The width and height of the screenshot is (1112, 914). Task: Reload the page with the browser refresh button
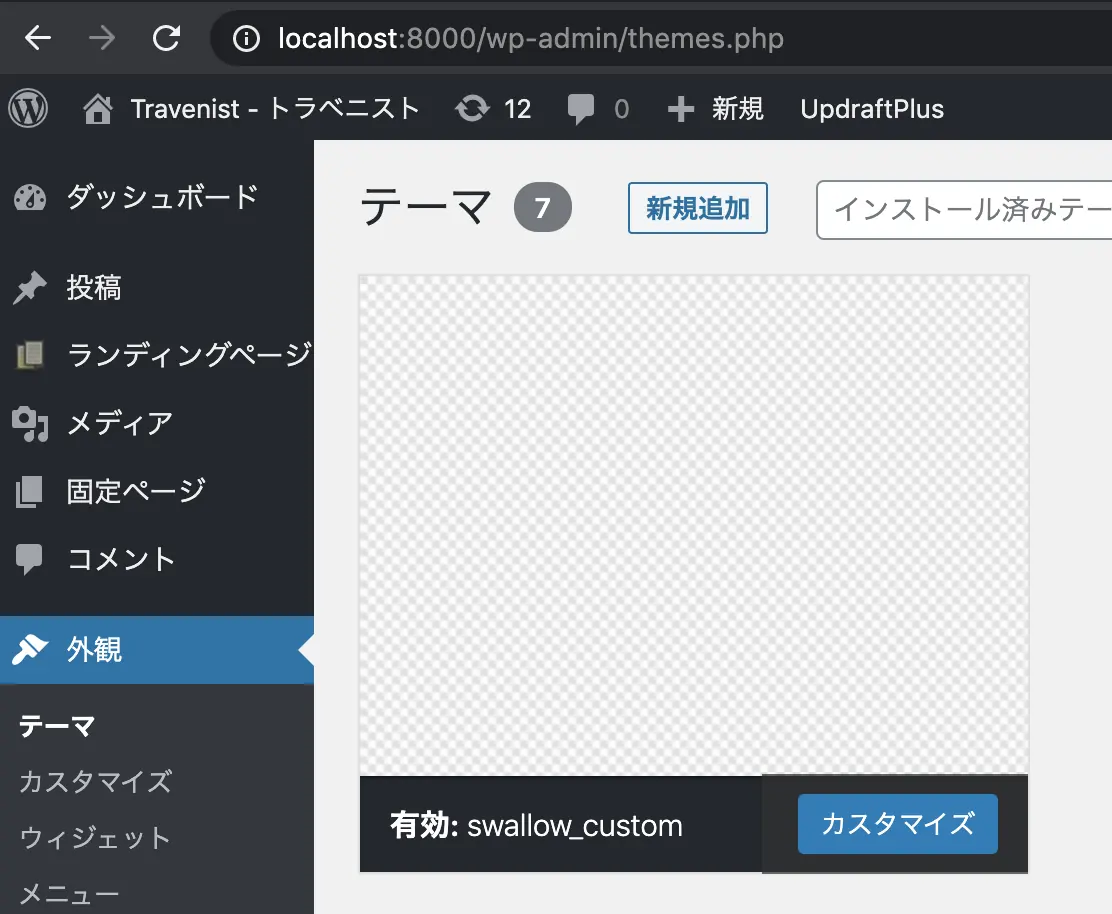click(x=167, y=38)
